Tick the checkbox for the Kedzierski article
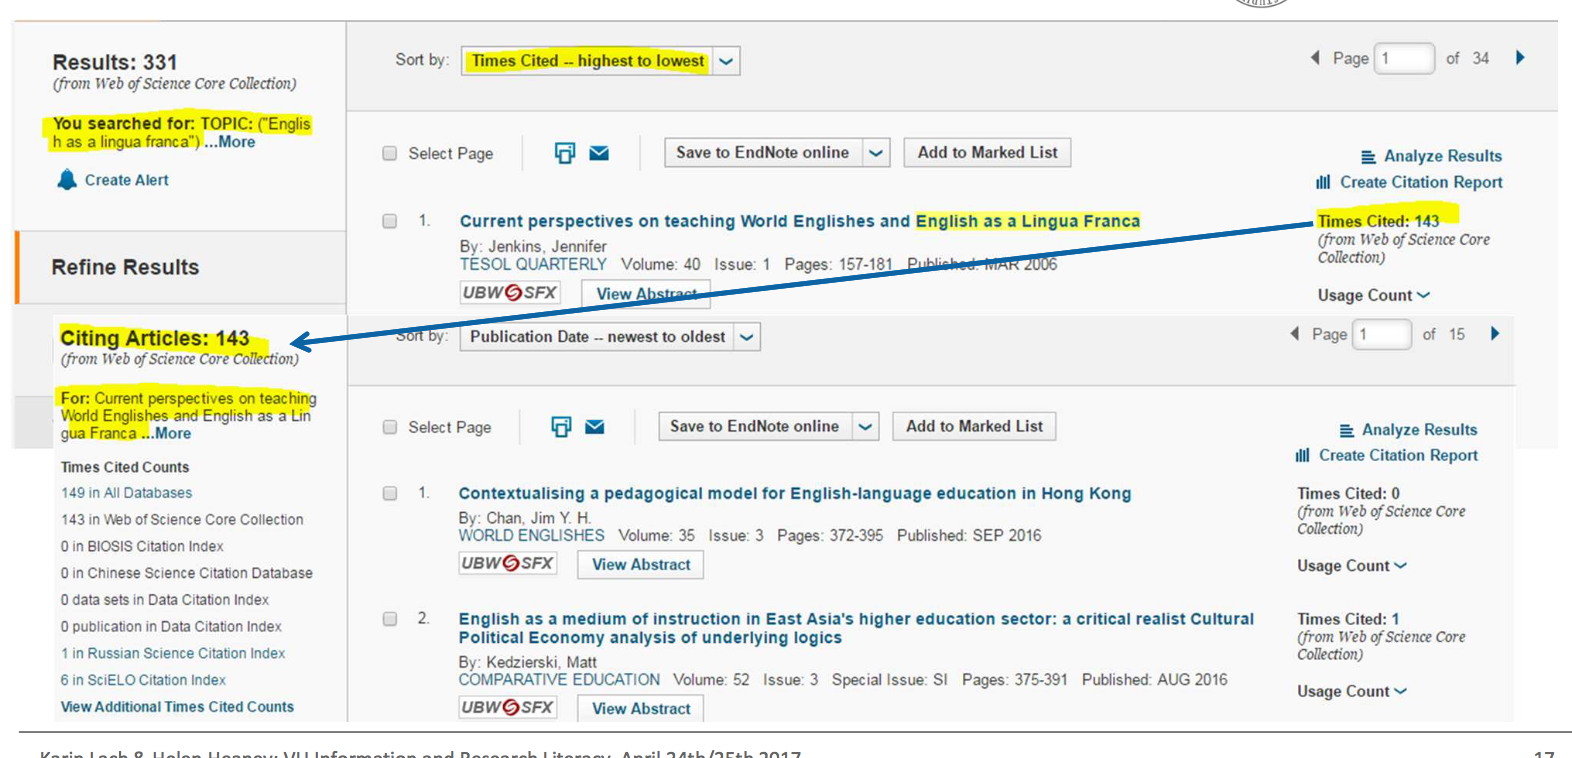The width and height of the screenshot is (1572, 758). click(x=390, y=619)
